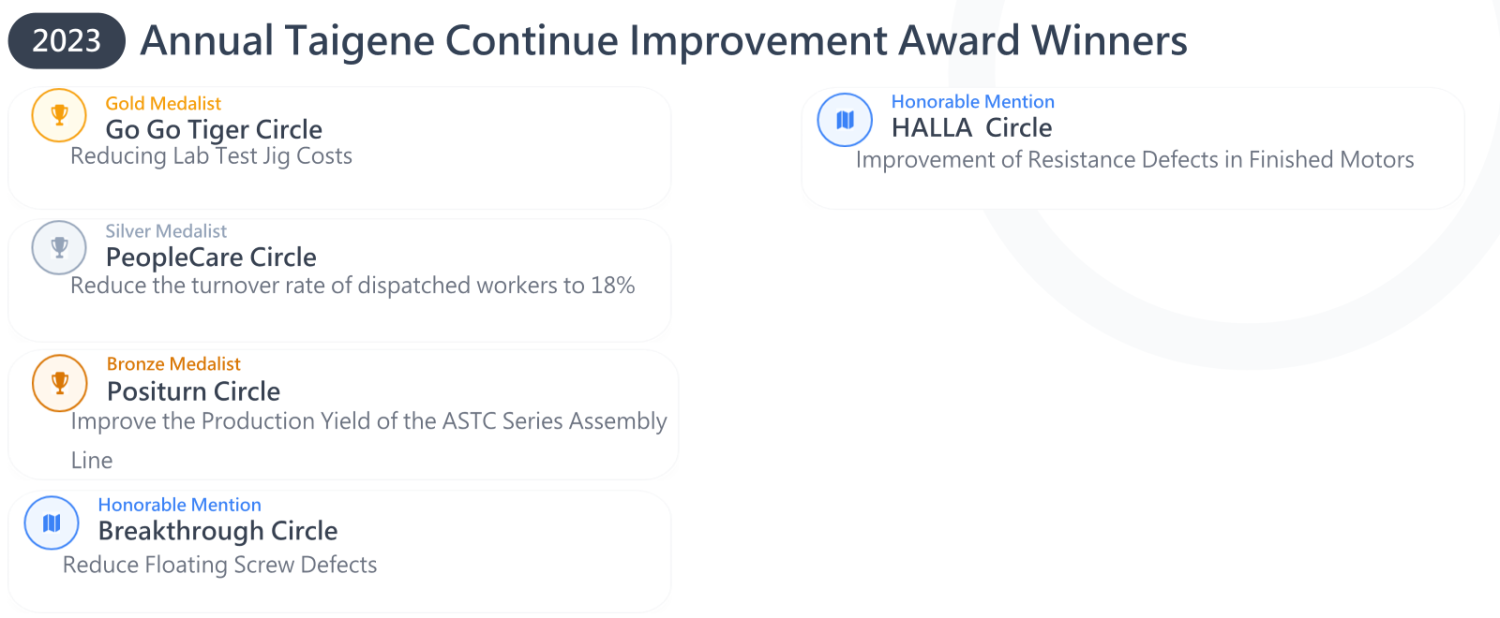Click the Silver Medalist label
Screen dimensions: 1500x618
pos(166,231)
